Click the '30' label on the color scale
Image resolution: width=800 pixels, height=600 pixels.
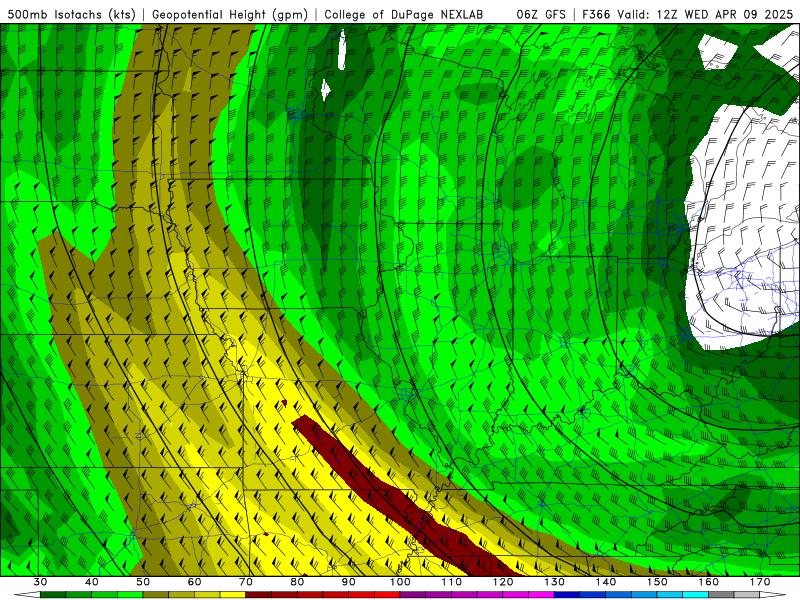[40, 582]
